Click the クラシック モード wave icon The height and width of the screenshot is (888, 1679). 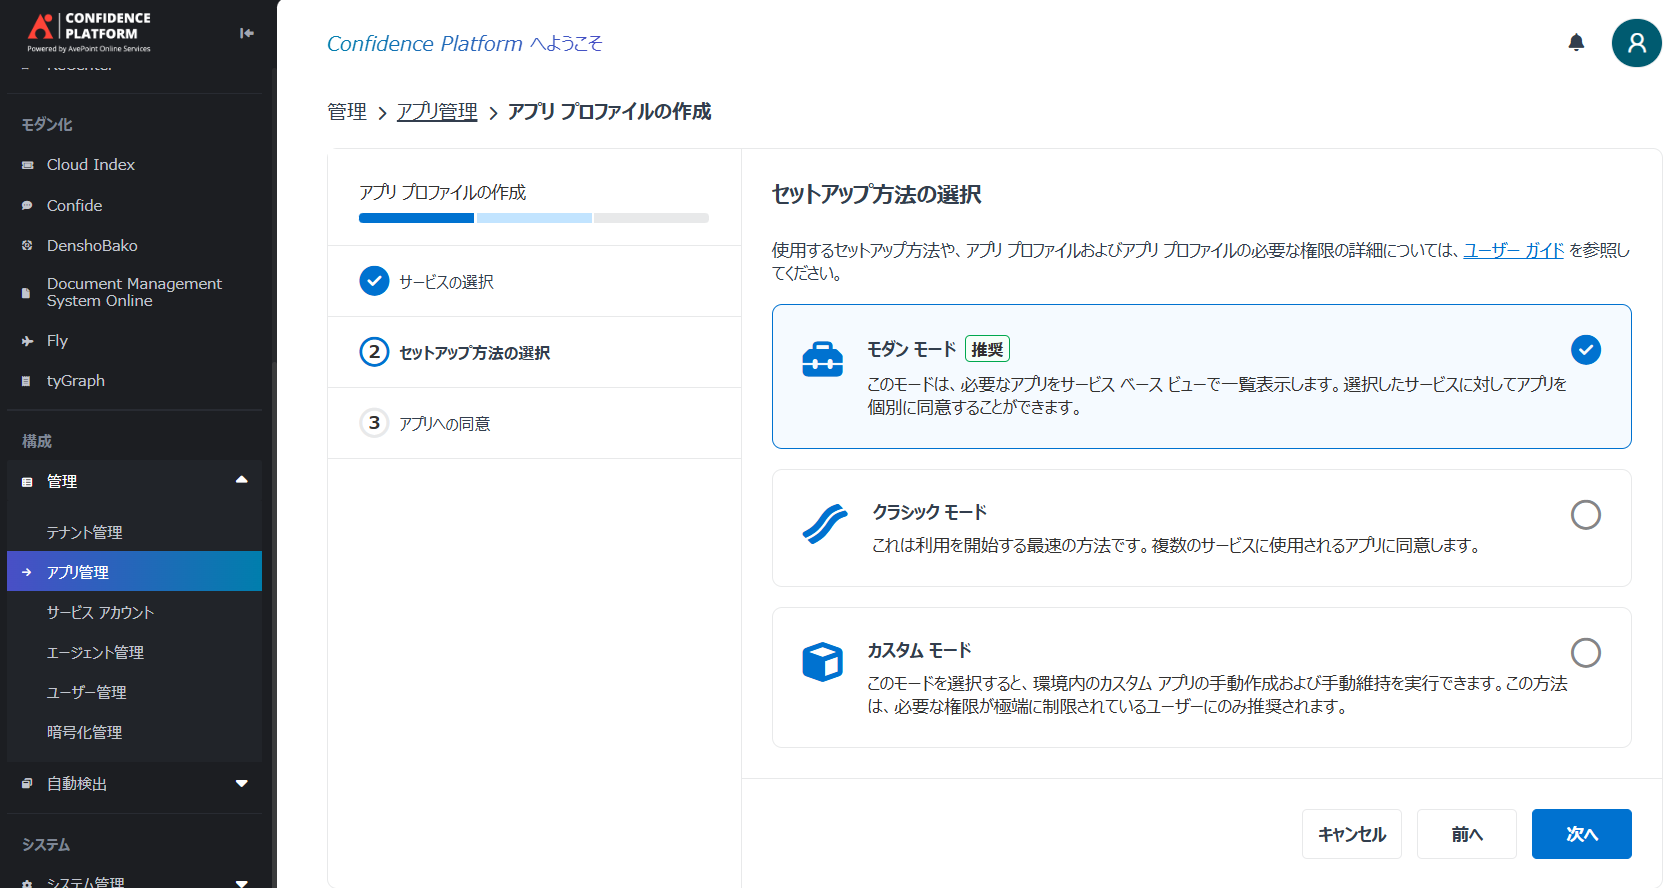click(824, 524)
